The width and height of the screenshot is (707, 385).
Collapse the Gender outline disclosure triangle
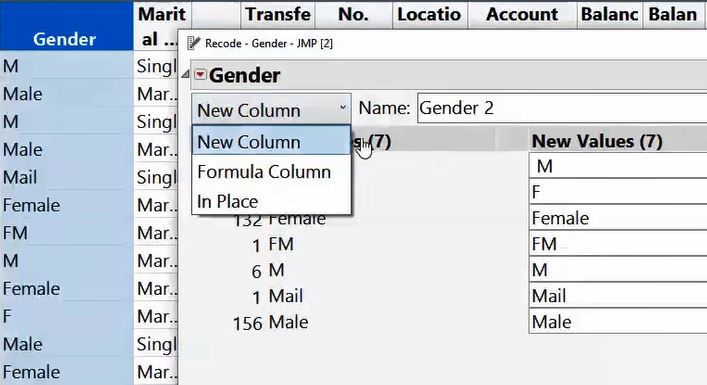click(185, 74)
